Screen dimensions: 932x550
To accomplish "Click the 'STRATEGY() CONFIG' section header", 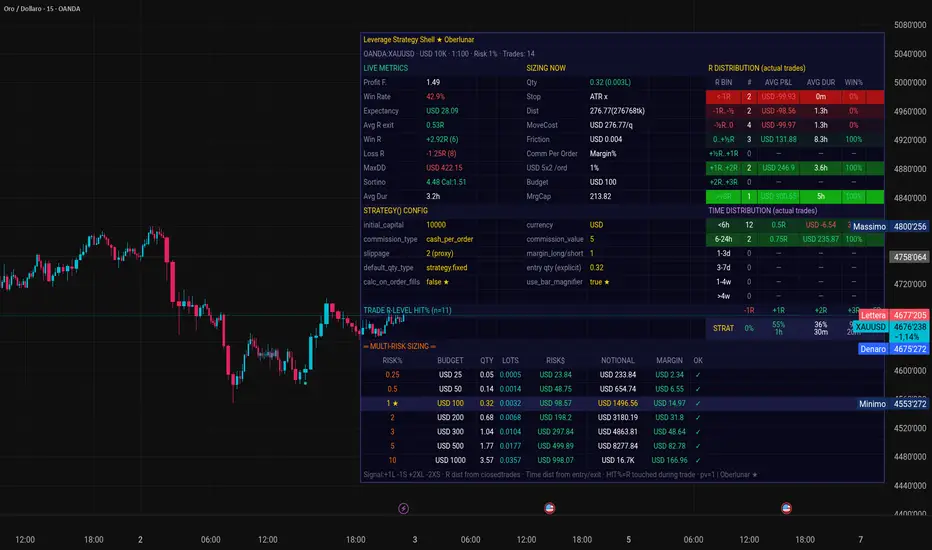I will coord(395,210).
